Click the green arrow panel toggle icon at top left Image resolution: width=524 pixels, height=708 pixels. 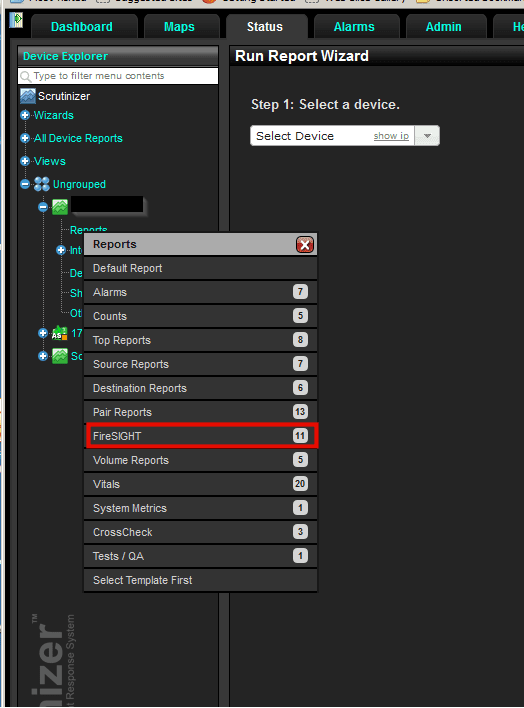pyautogui.click(x=16, y=19)
